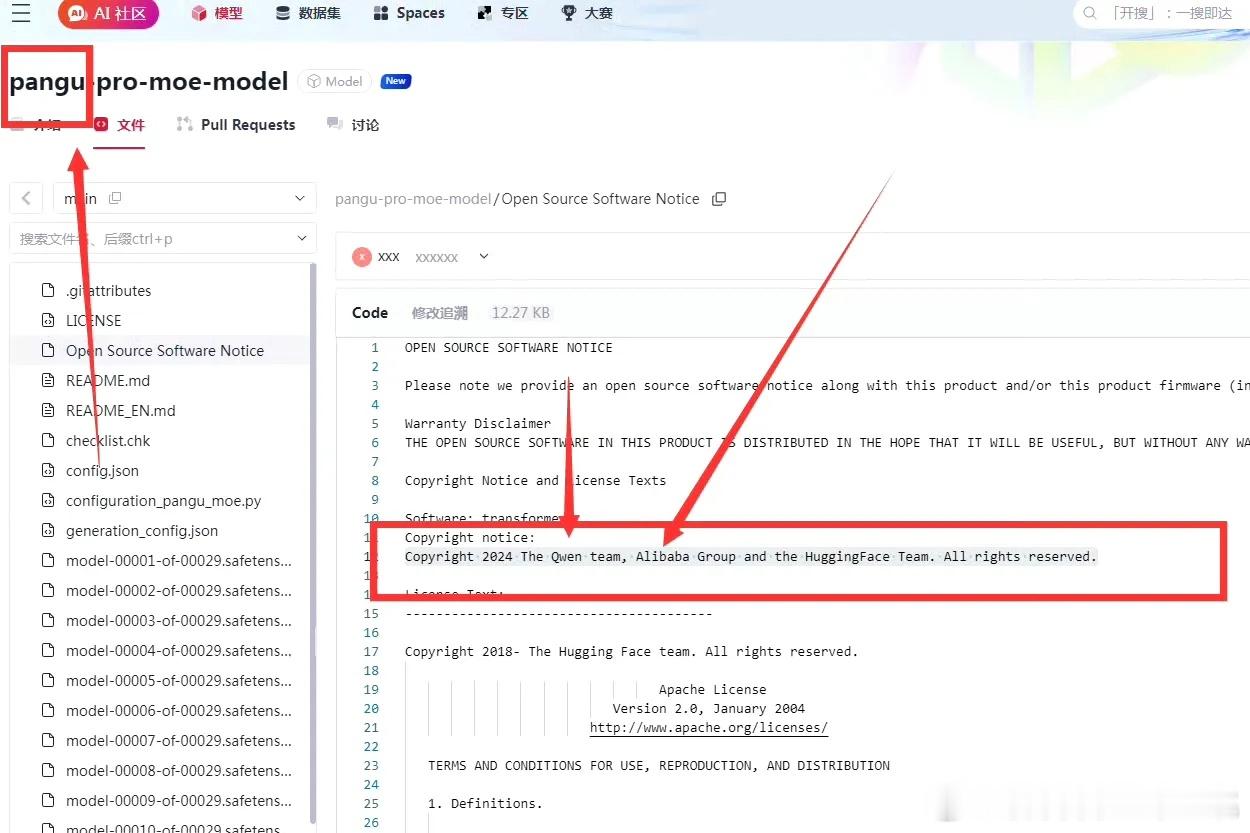The height and width of the screenshot is (833, 1250).
Task: Click the 12.27 KB file size text
Action: coord(521,313)
